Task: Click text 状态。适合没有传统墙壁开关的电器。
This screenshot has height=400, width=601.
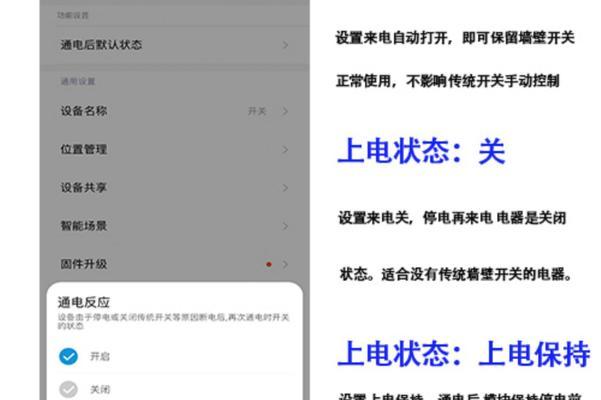Action: coord(456,274)
